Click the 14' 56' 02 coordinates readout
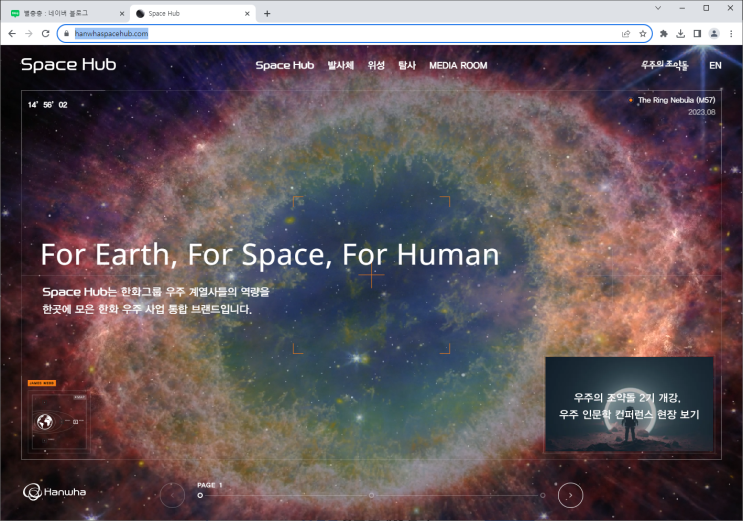Image resolution: width=743 pixels, height=521 pixels. [47, 105]
